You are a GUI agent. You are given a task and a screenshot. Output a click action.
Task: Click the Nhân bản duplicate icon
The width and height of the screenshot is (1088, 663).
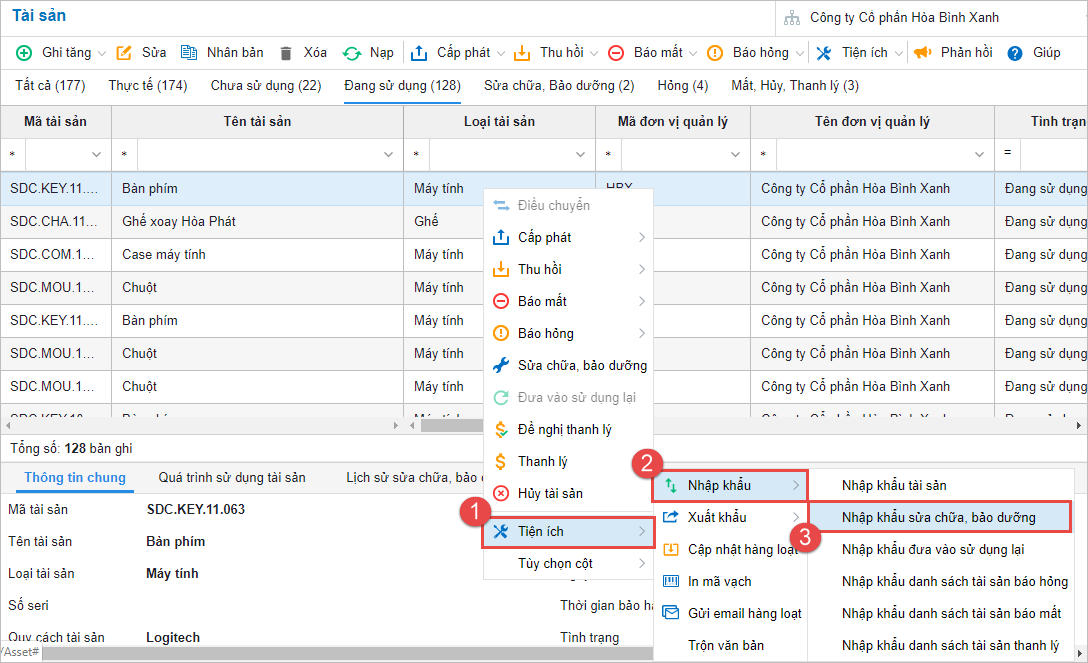(x=189, y=53)
